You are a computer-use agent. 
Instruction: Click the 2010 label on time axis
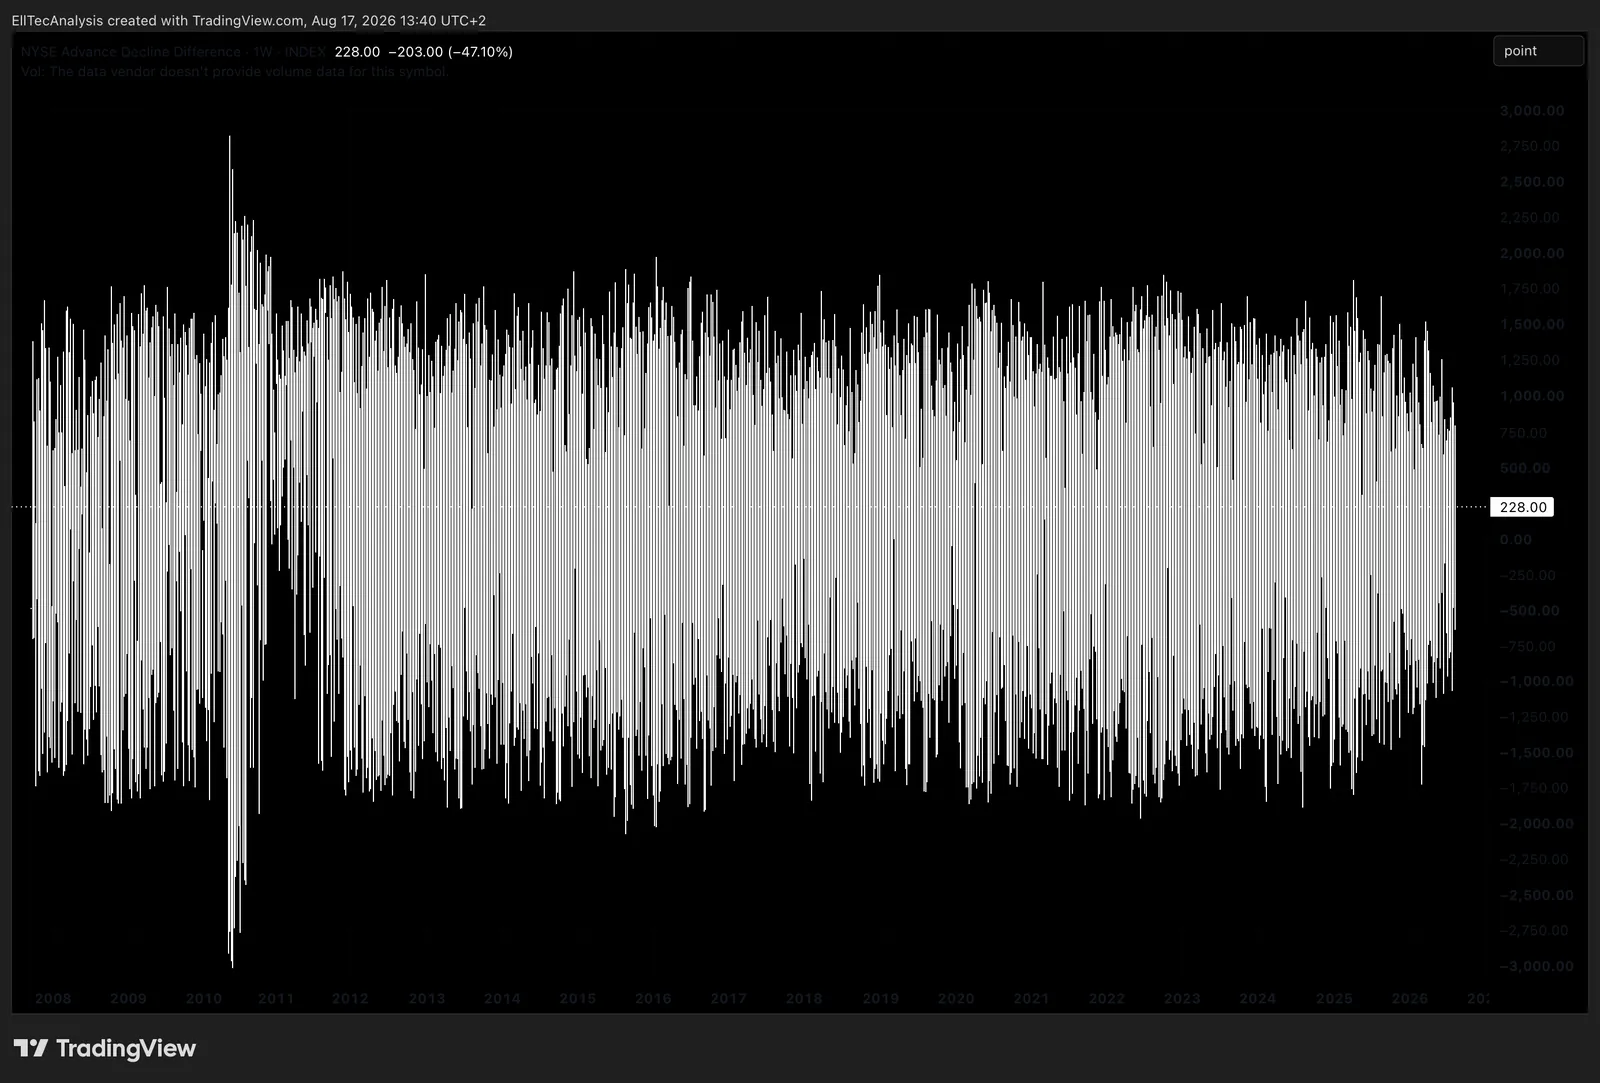click(x=204, y=998)
